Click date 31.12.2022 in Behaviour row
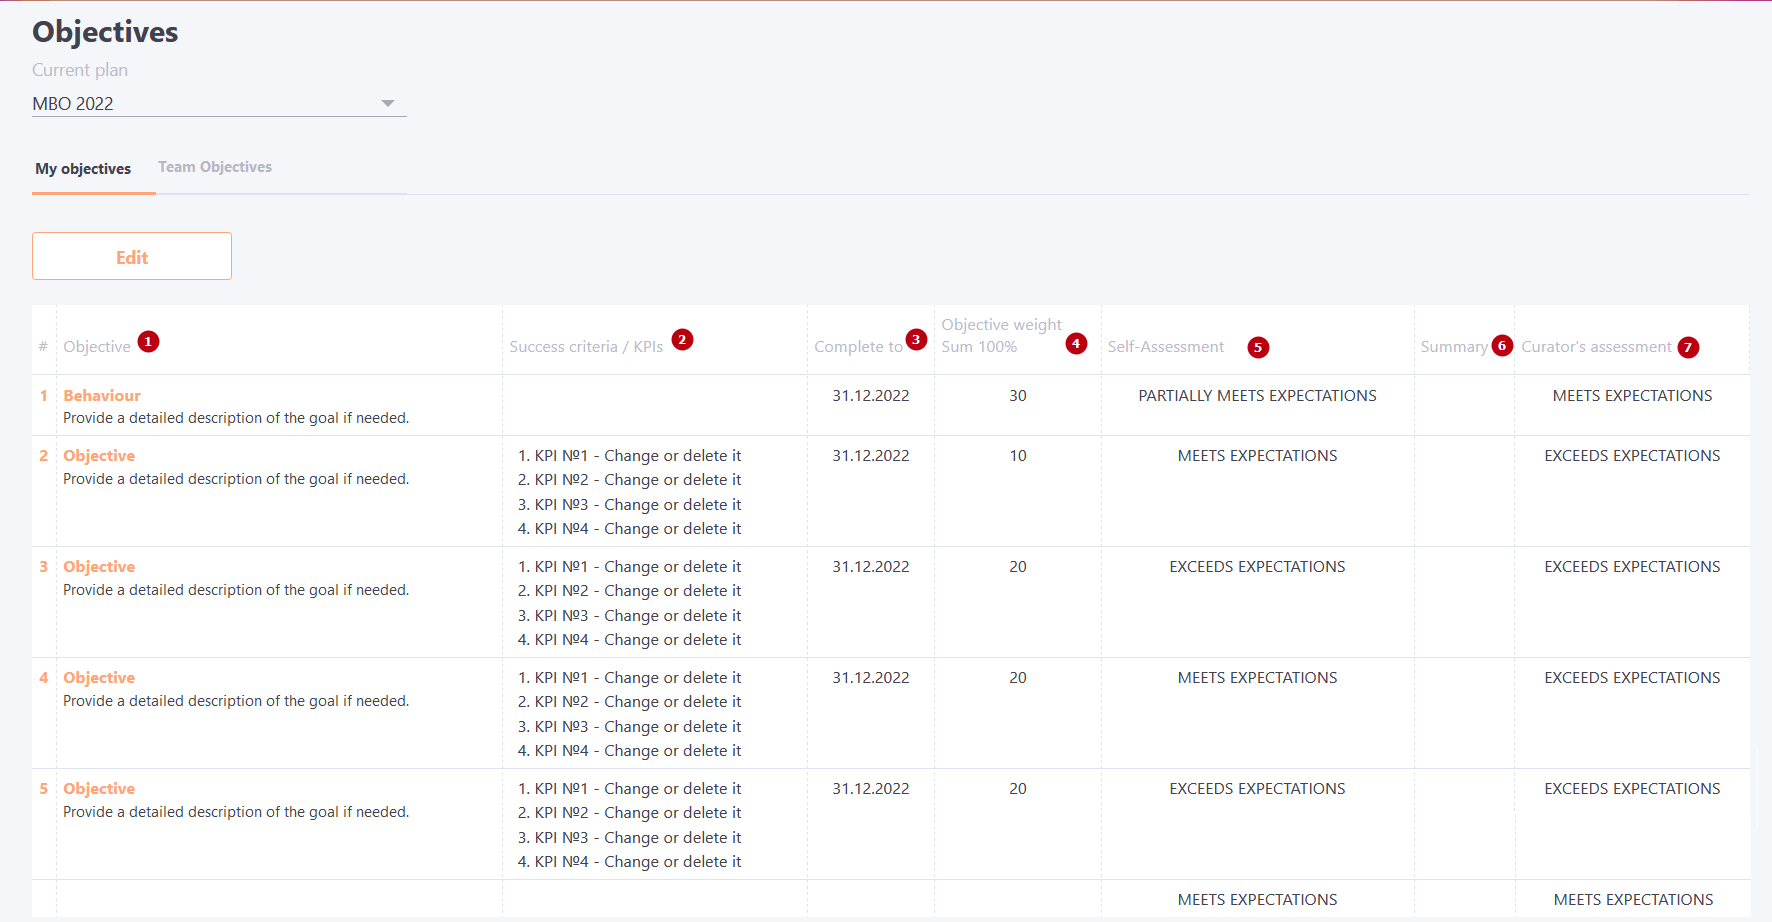1772x922 pixels. click(x=871, y=396)
